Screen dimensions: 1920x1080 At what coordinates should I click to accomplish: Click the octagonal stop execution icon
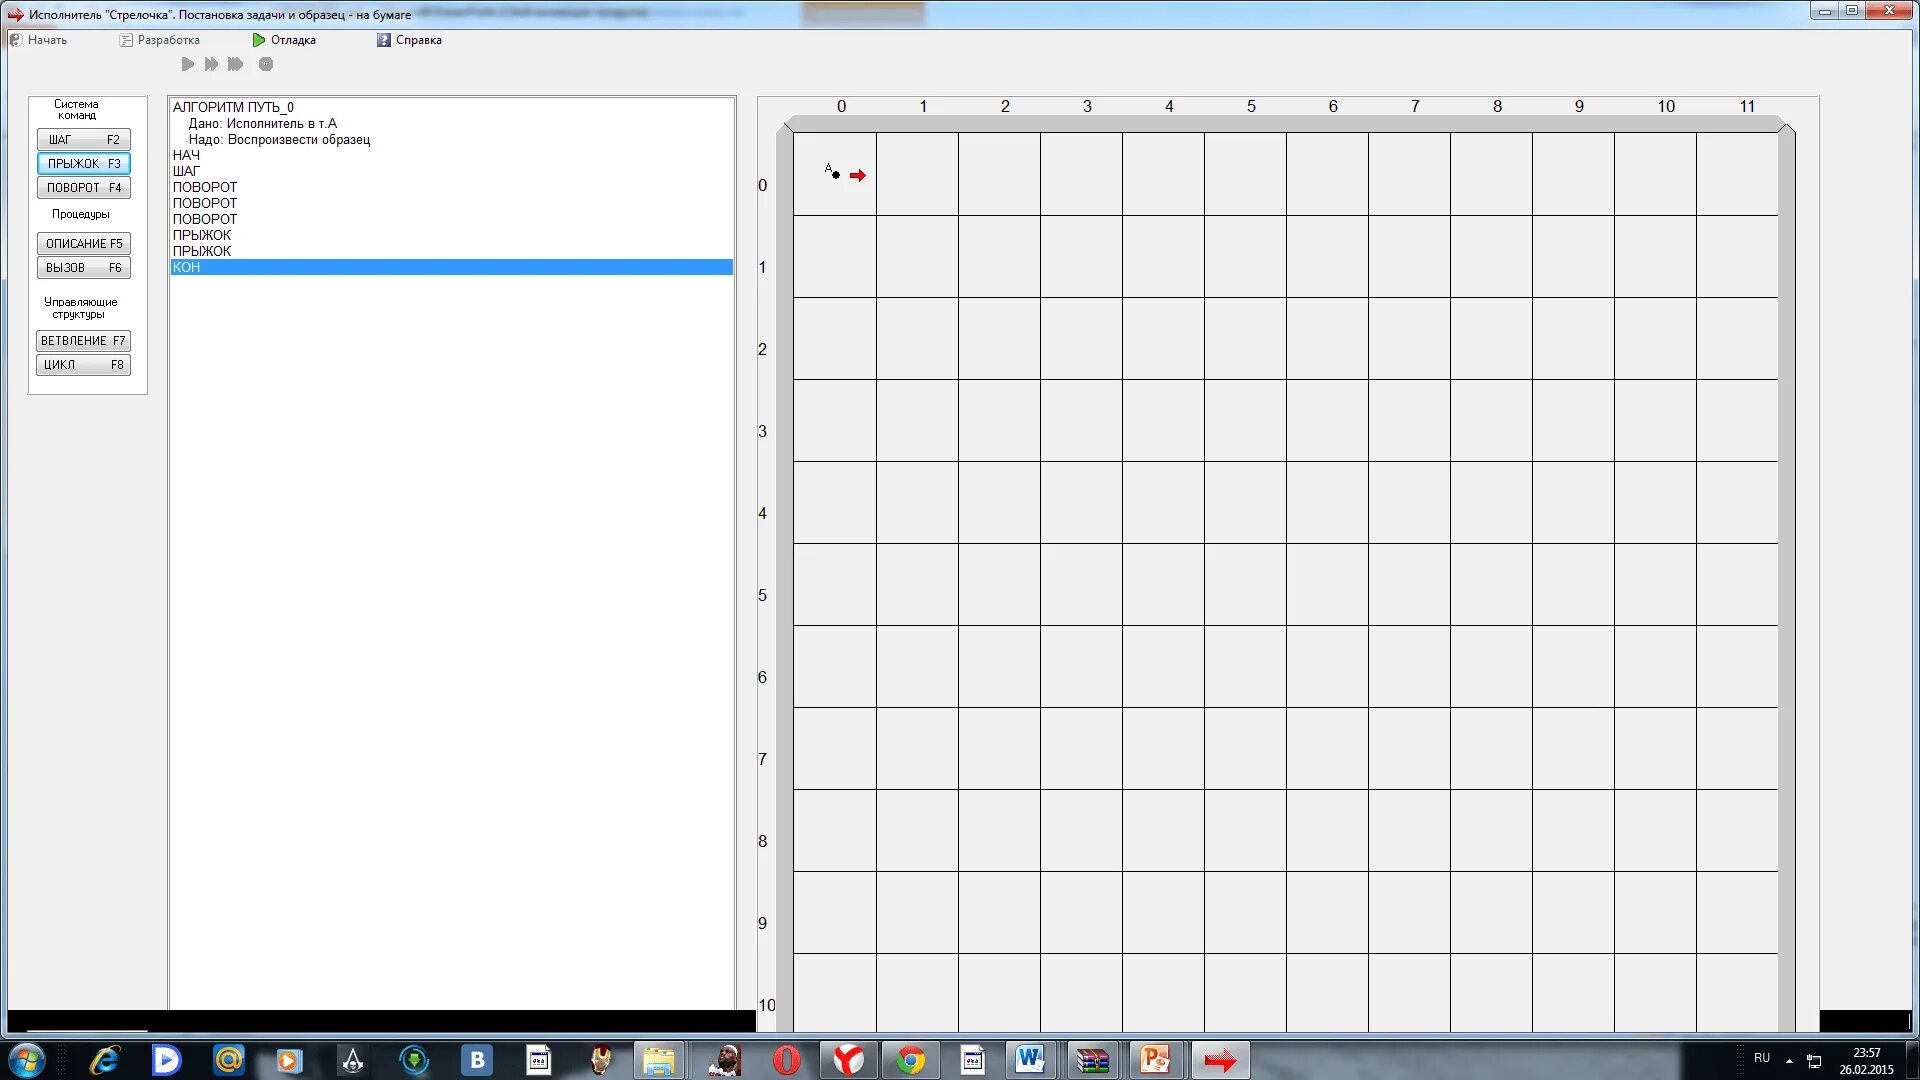266,64
